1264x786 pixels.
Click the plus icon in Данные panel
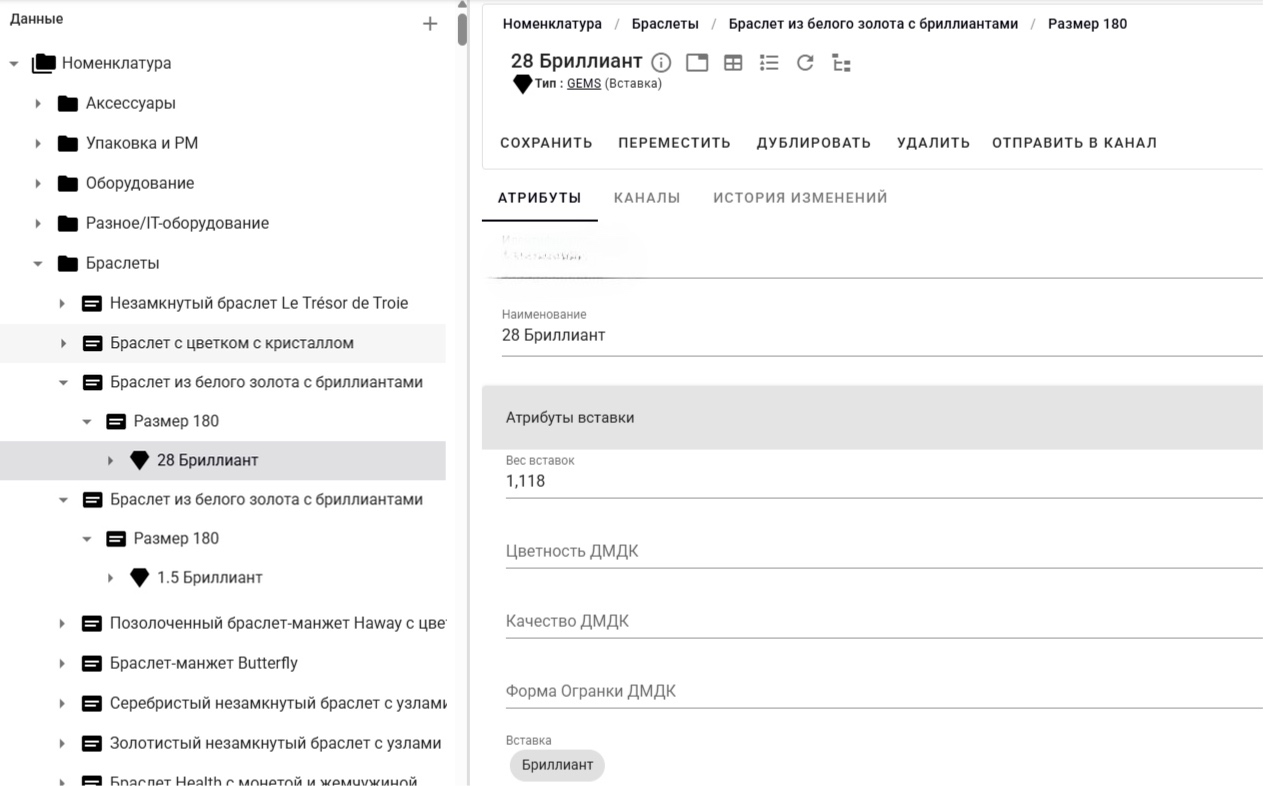point(430,24)
